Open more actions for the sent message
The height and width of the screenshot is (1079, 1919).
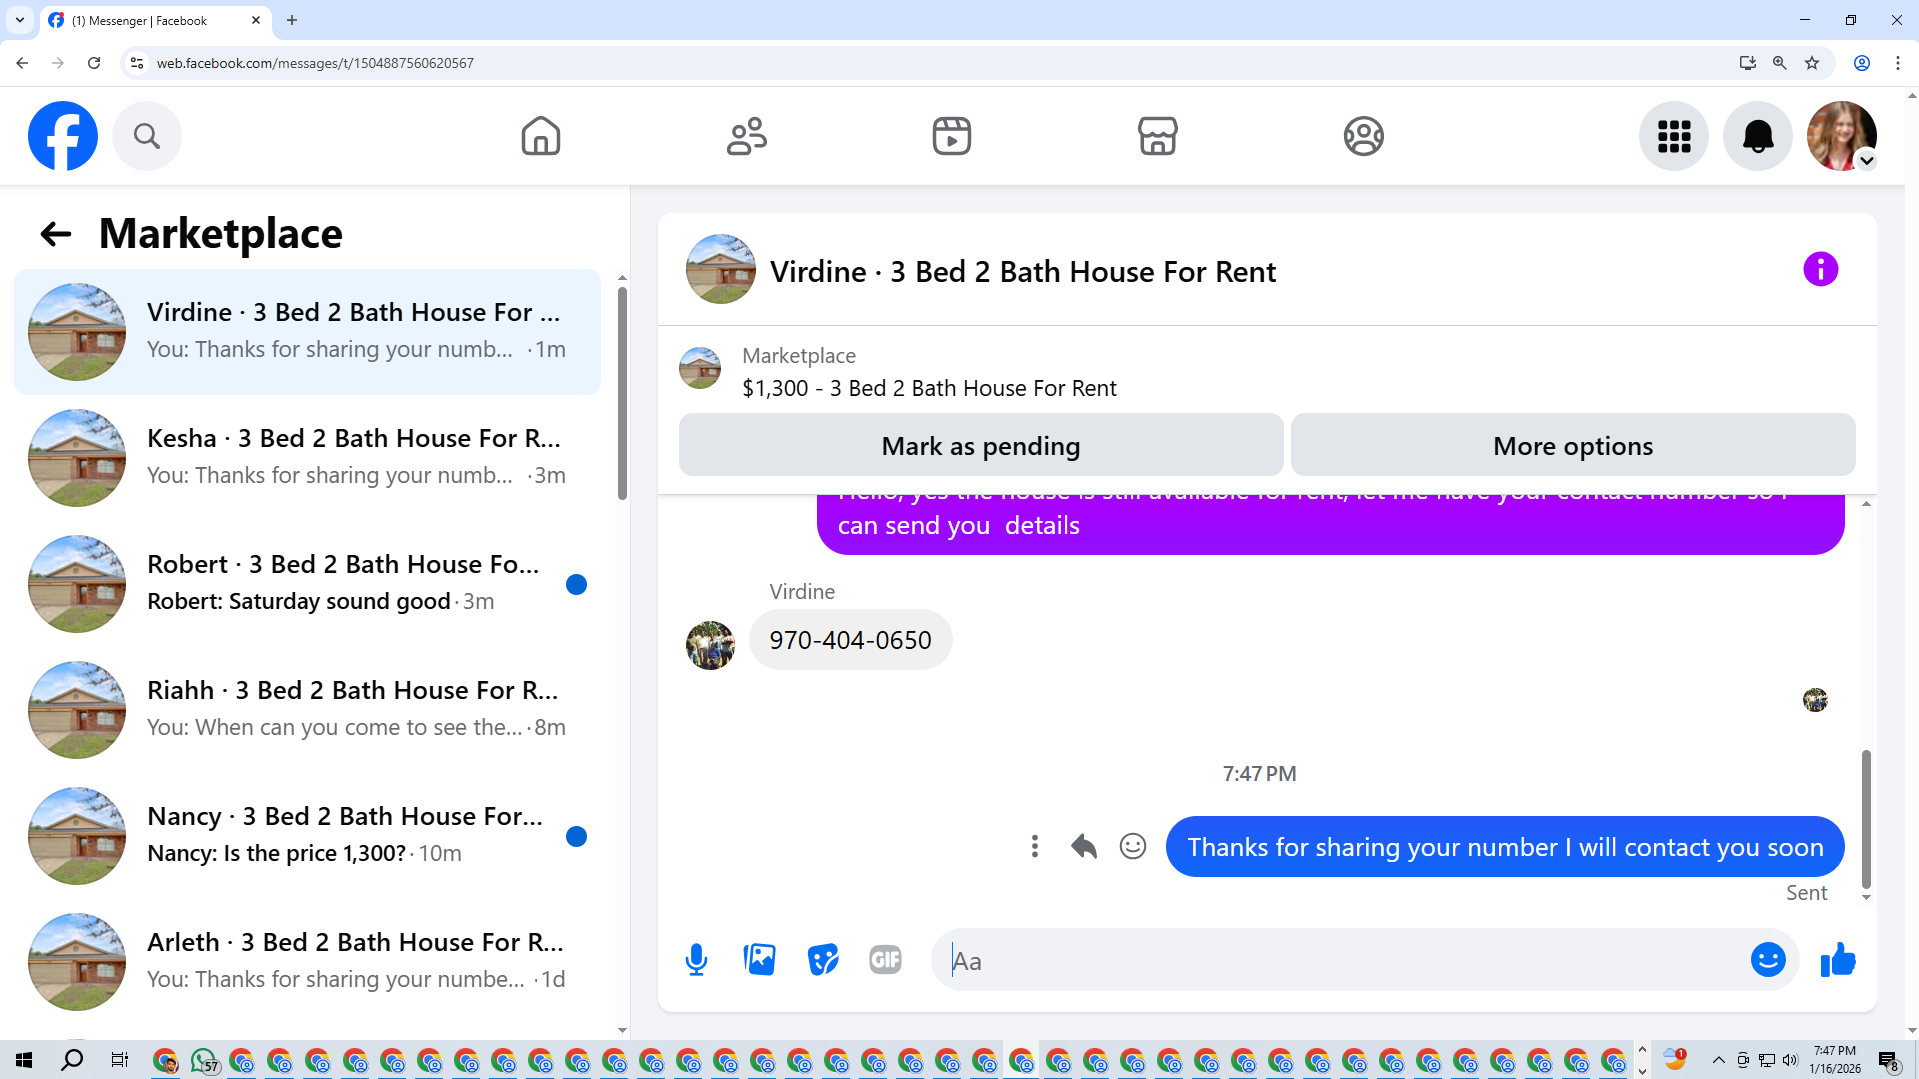1035,847
